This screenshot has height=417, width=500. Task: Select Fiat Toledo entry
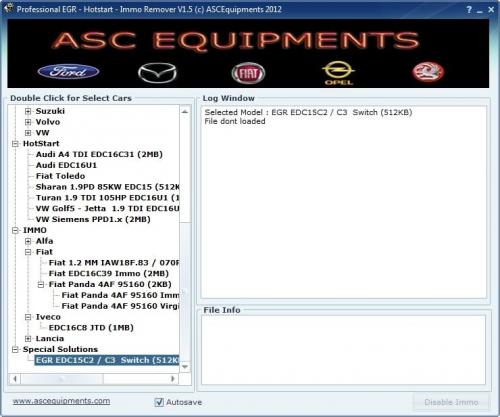(x=60, y=176)
